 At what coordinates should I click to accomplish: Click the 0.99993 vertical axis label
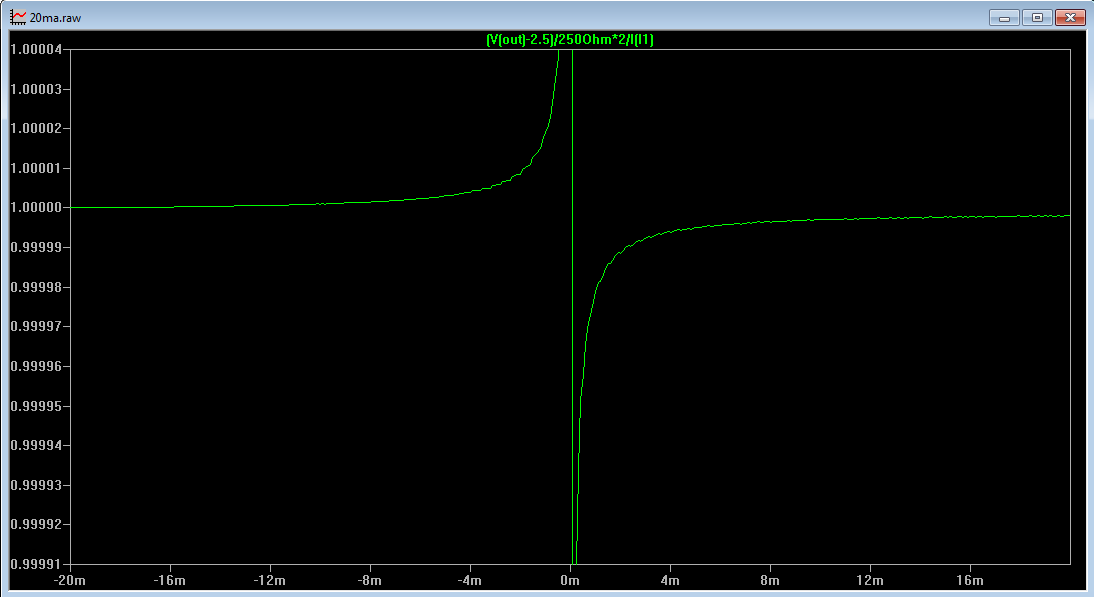36,485
